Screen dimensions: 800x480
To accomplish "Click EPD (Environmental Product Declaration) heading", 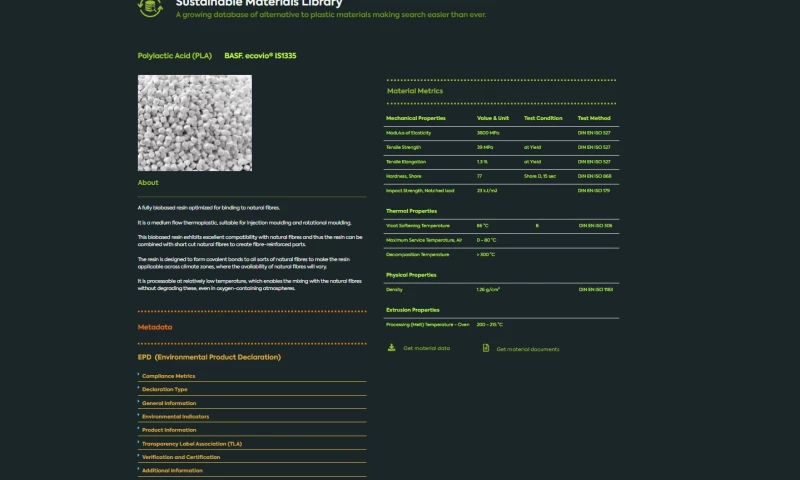I will click(x=209, y=357).
